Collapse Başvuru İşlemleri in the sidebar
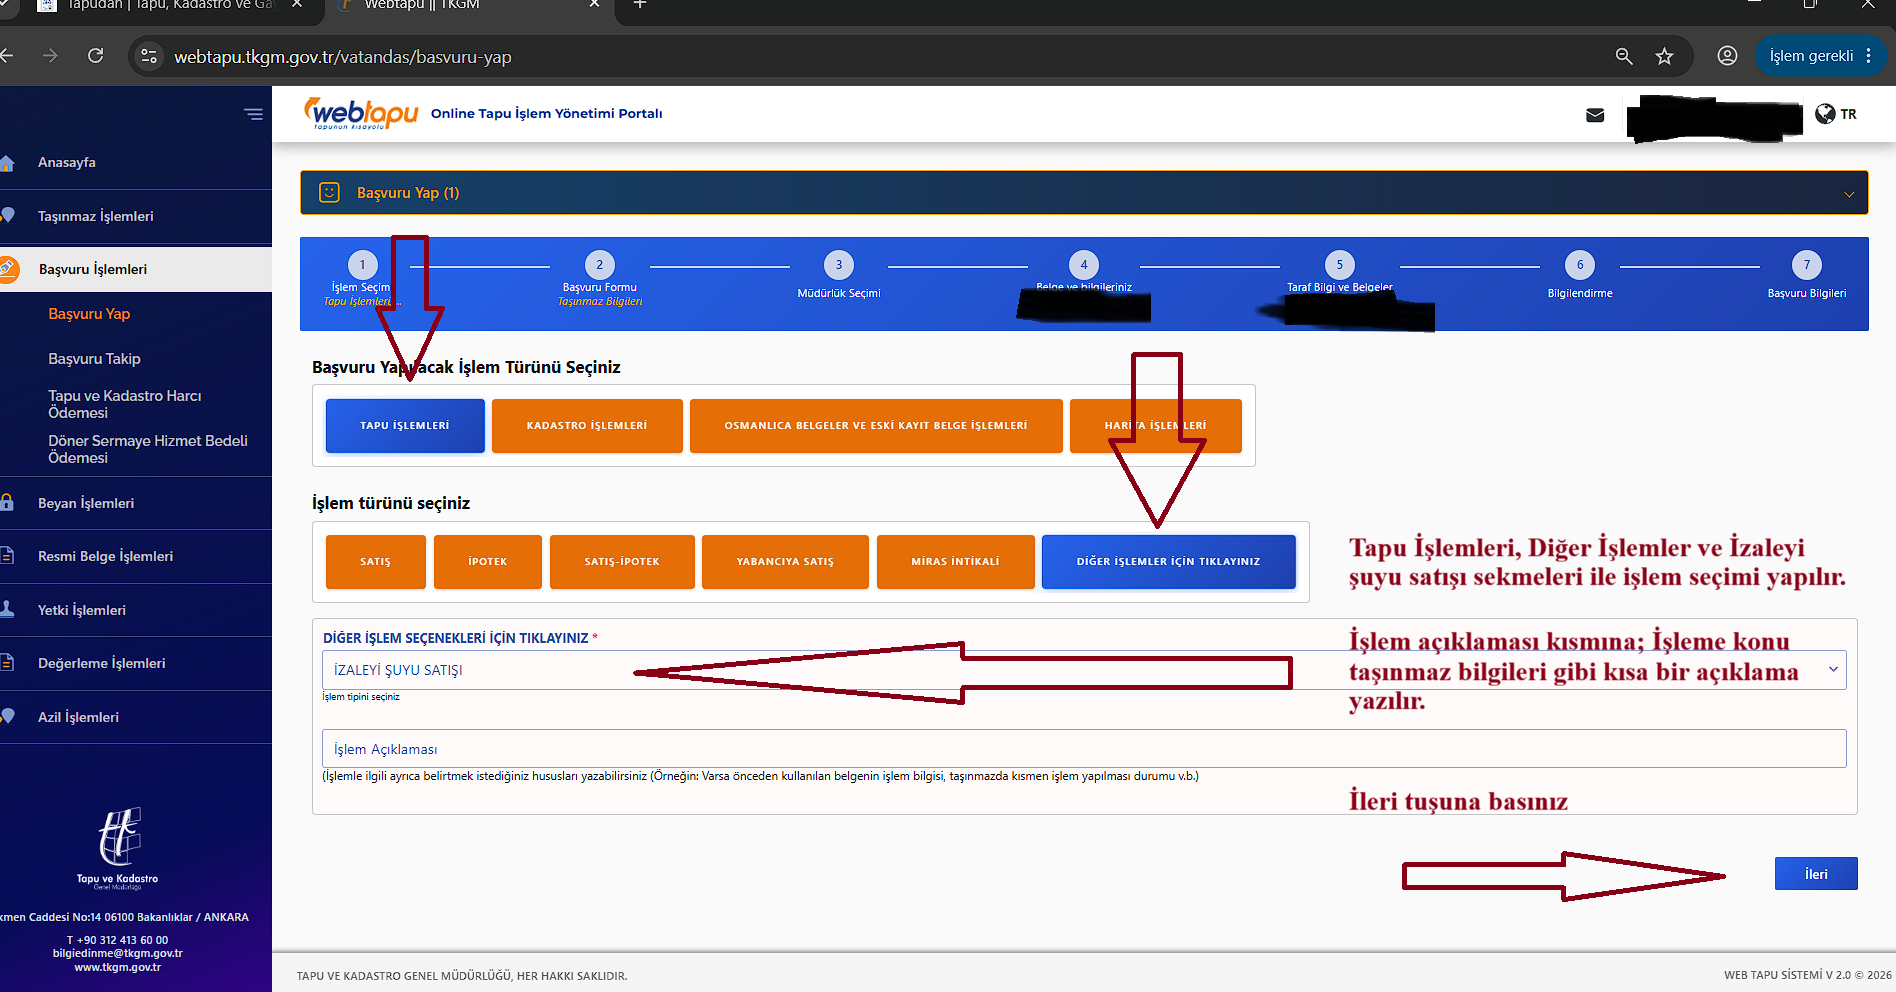1896x992 pixels. point(136,269)
